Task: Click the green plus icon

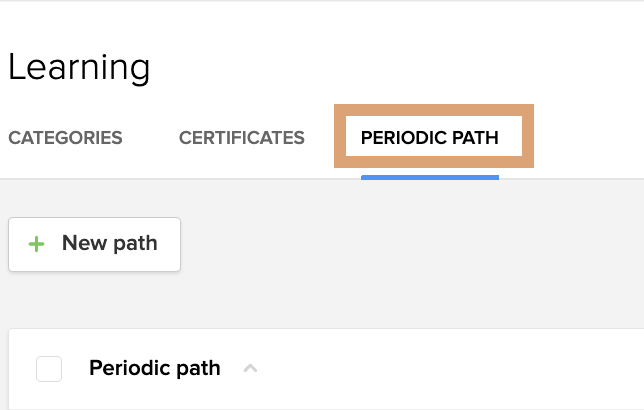Action: (37, 244)
